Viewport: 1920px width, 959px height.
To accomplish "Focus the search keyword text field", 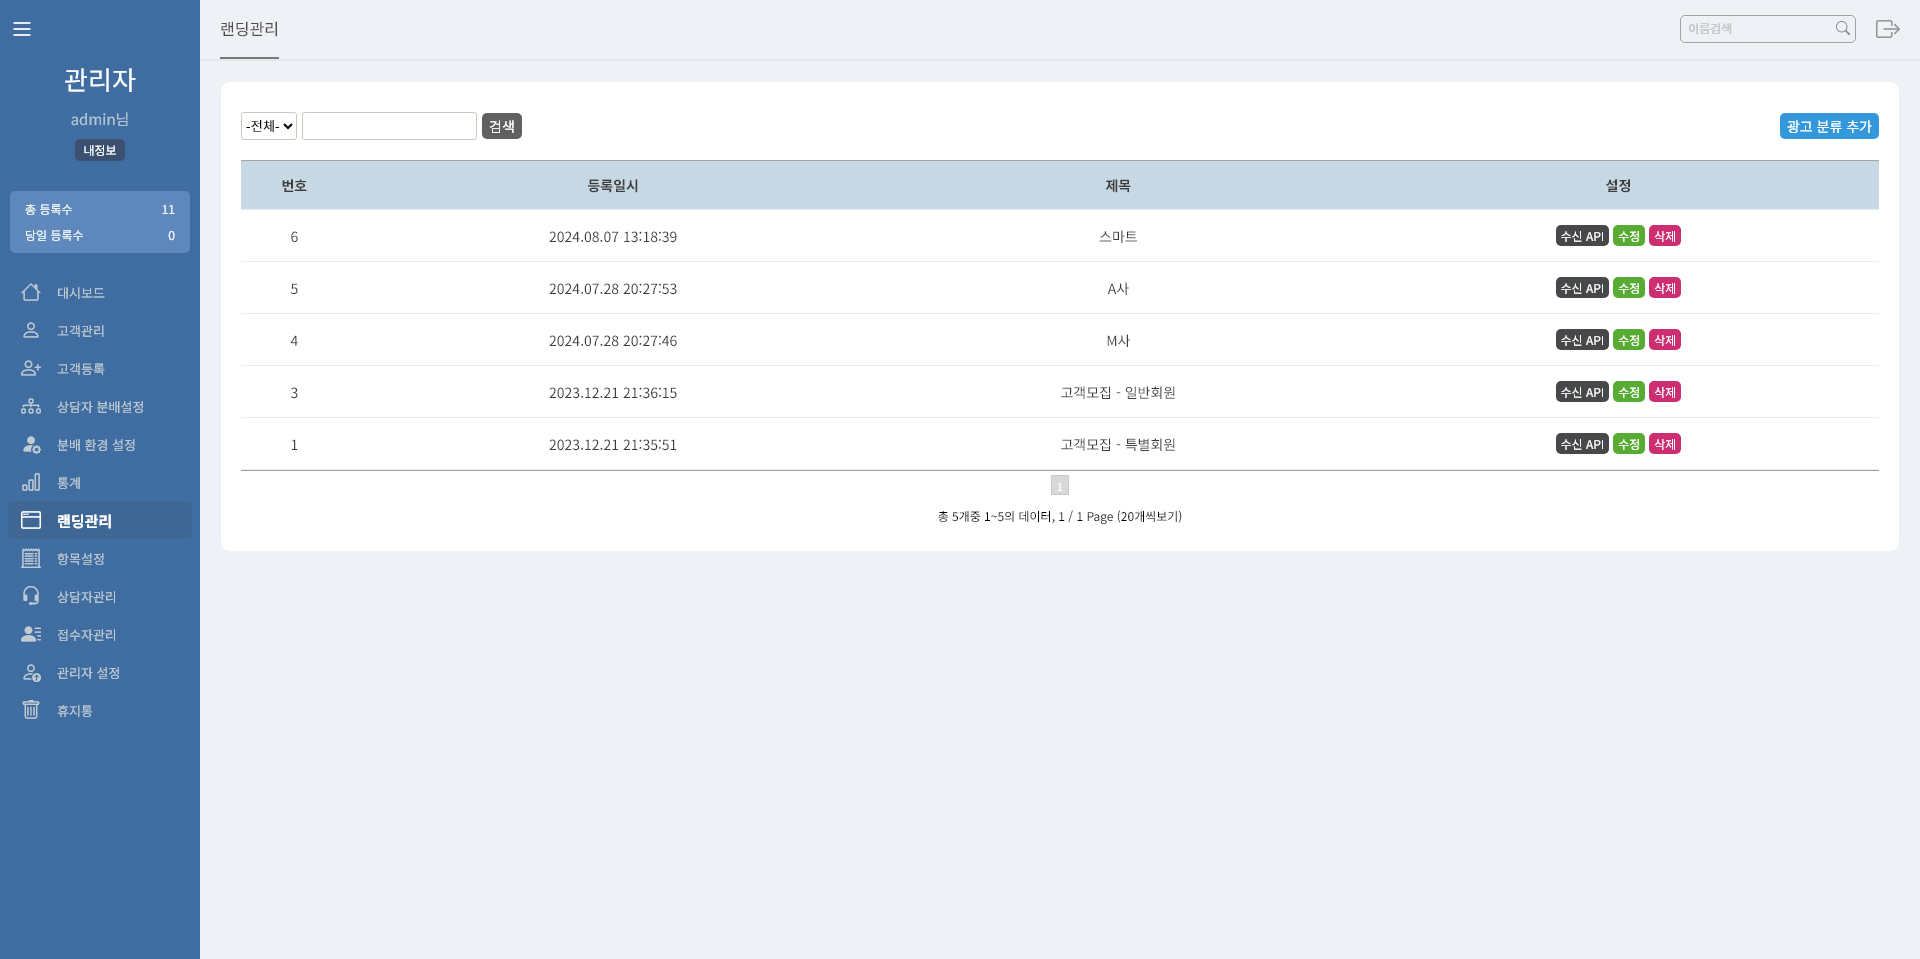I will 389,126.
